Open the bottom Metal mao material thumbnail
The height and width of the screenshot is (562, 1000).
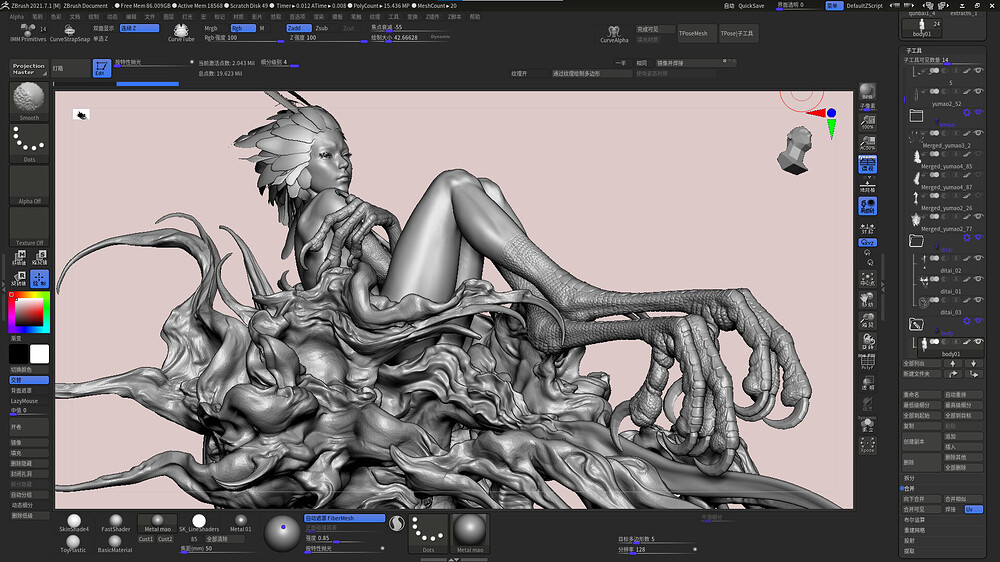[470, 533]
